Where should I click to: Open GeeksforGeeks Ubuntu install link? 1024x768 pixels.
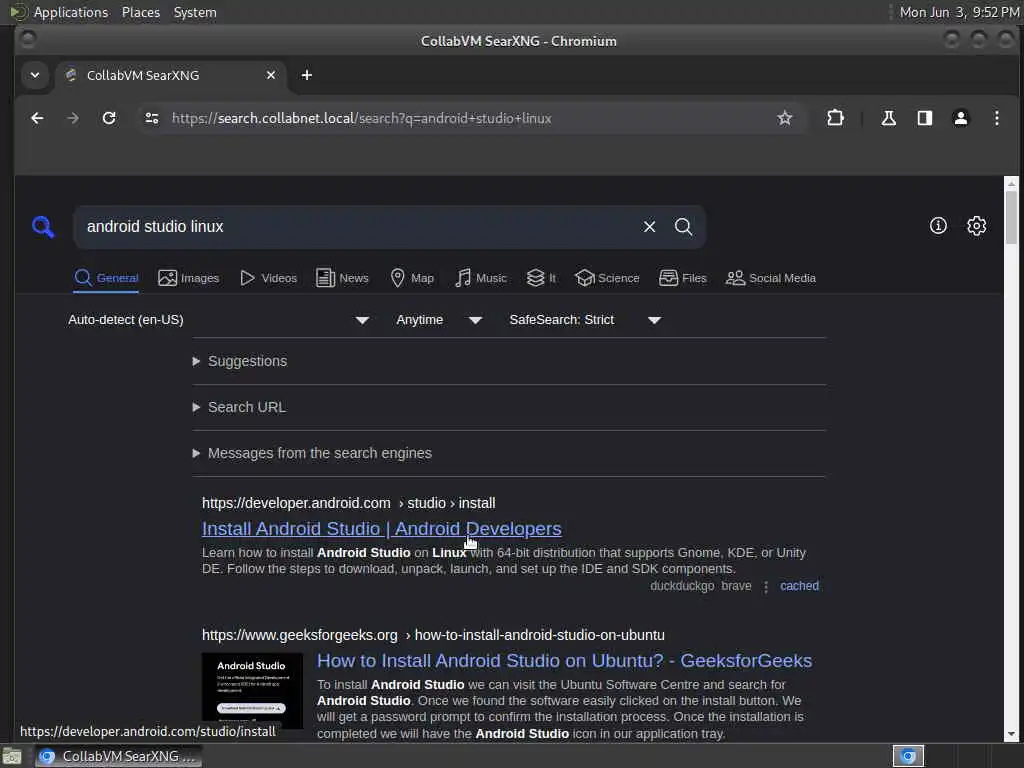[x=564, y=660]
